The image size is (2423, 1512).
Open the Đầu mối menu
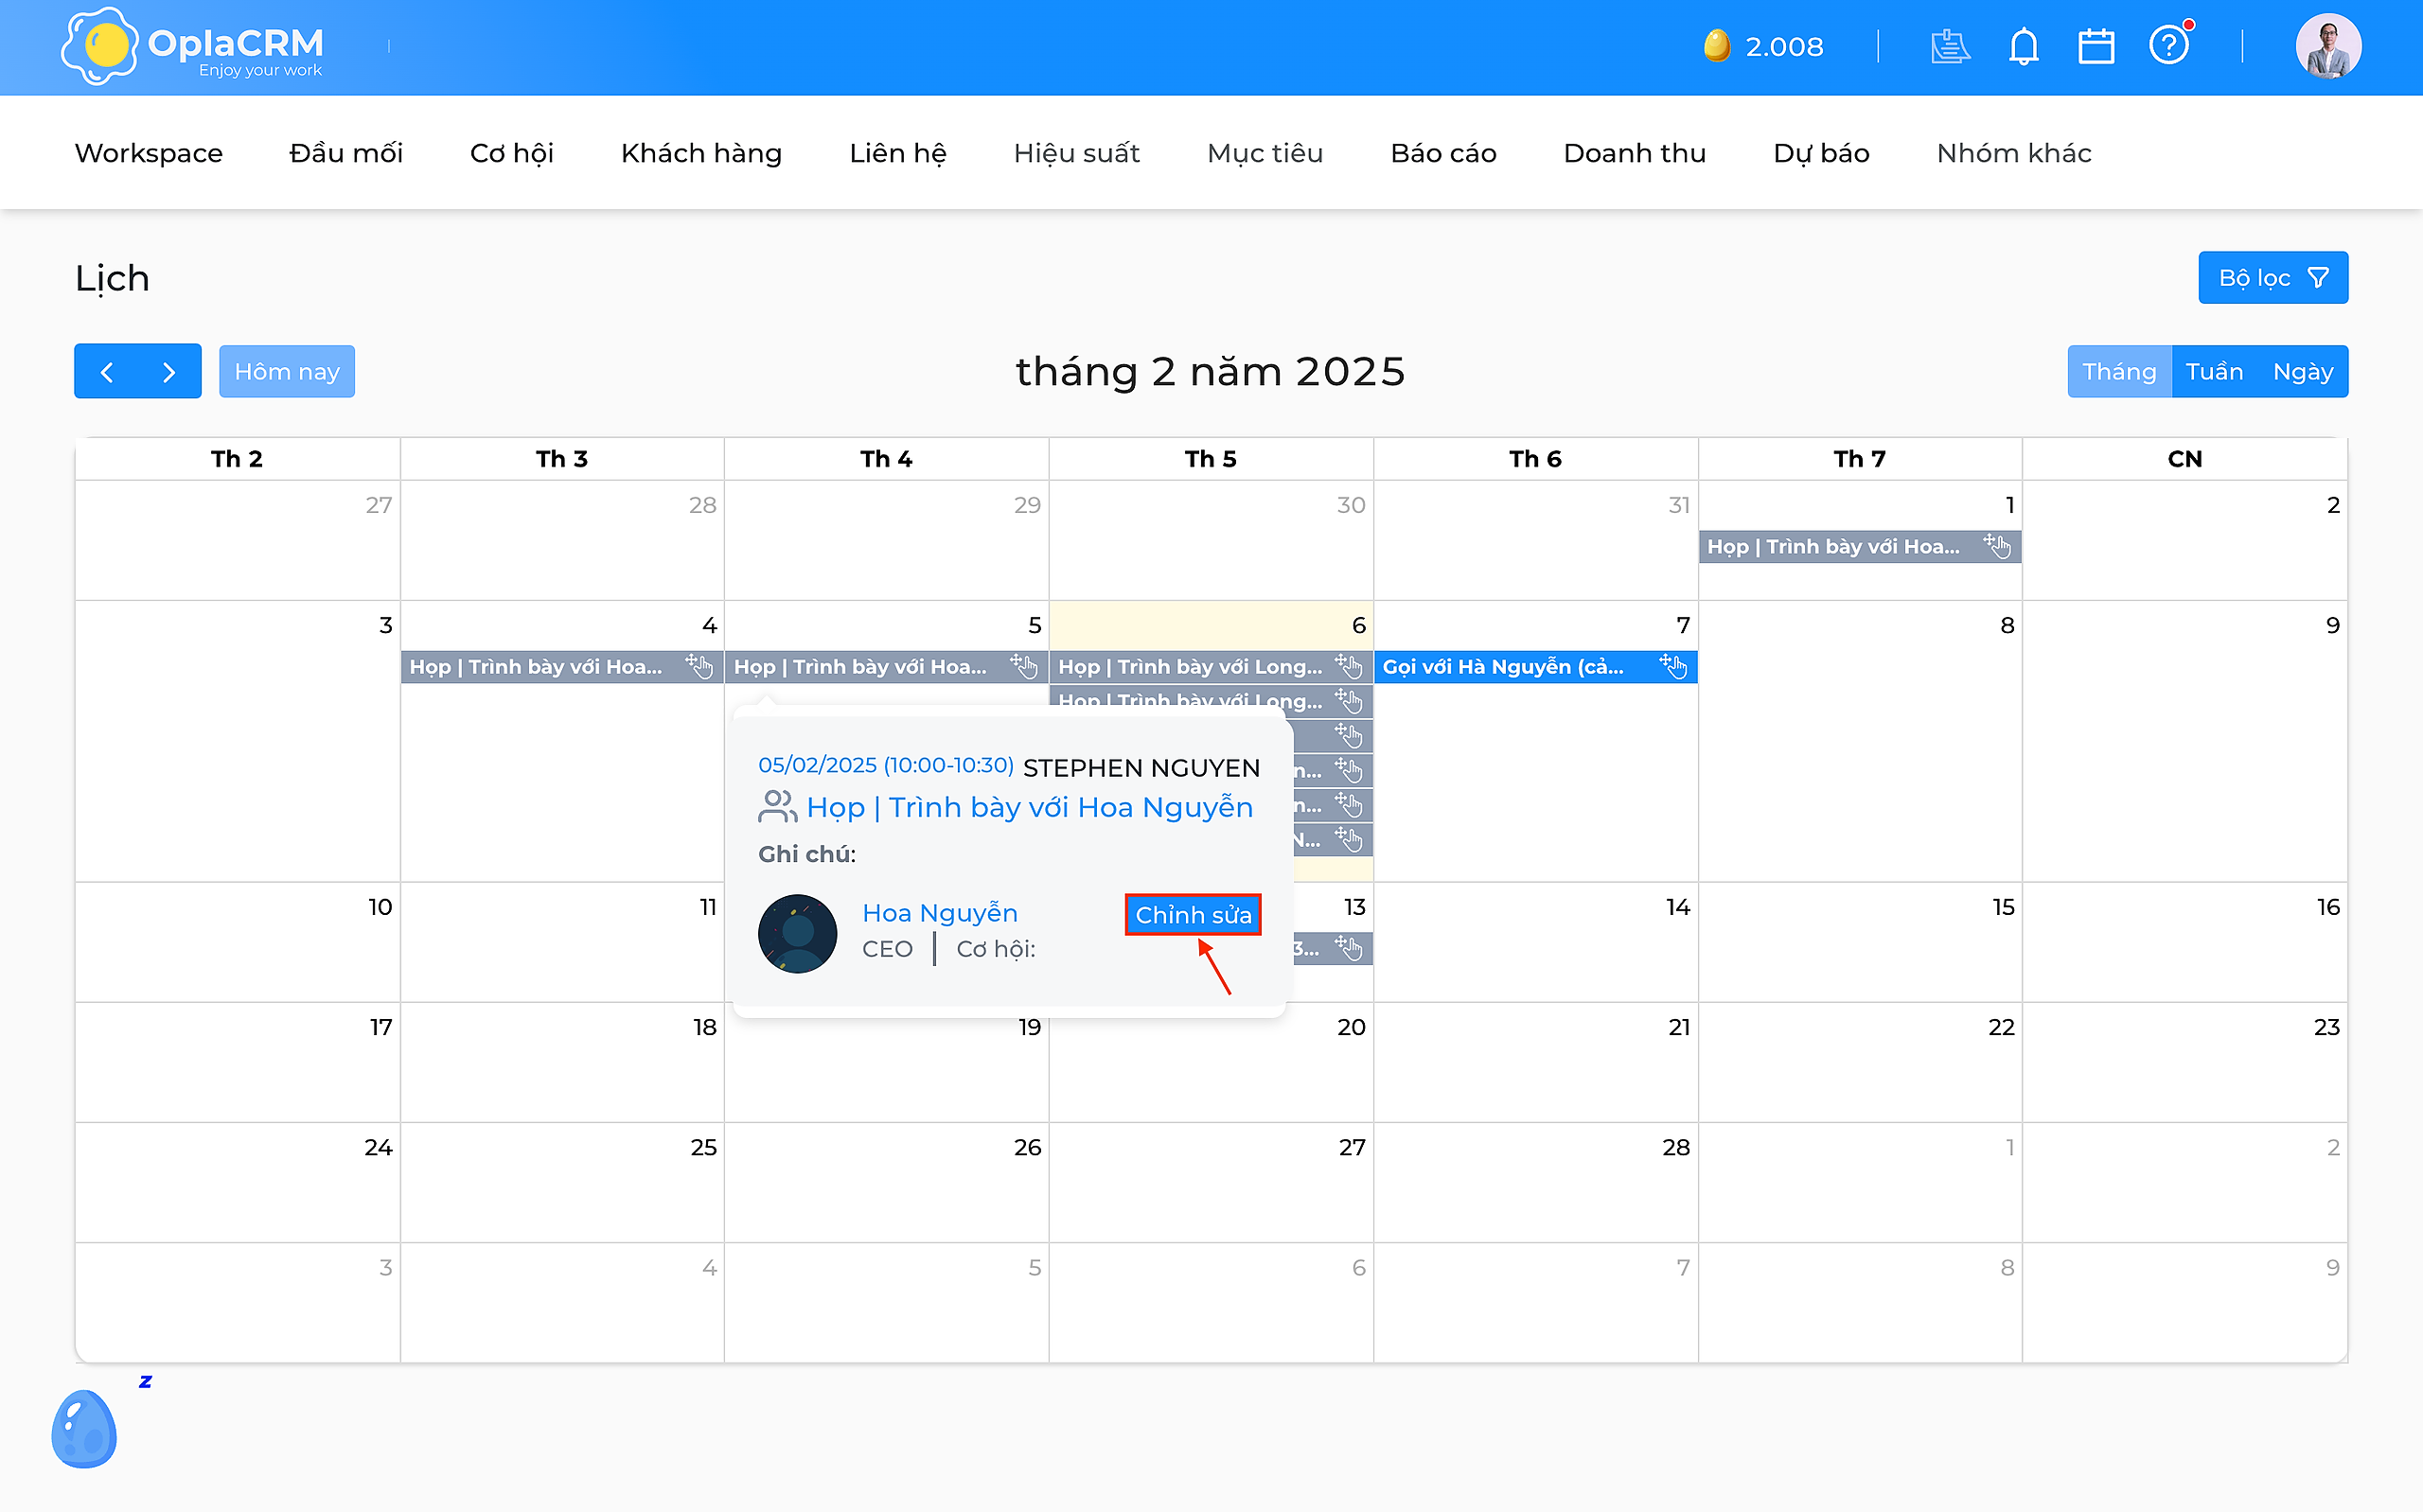click(x=346, y=153)
